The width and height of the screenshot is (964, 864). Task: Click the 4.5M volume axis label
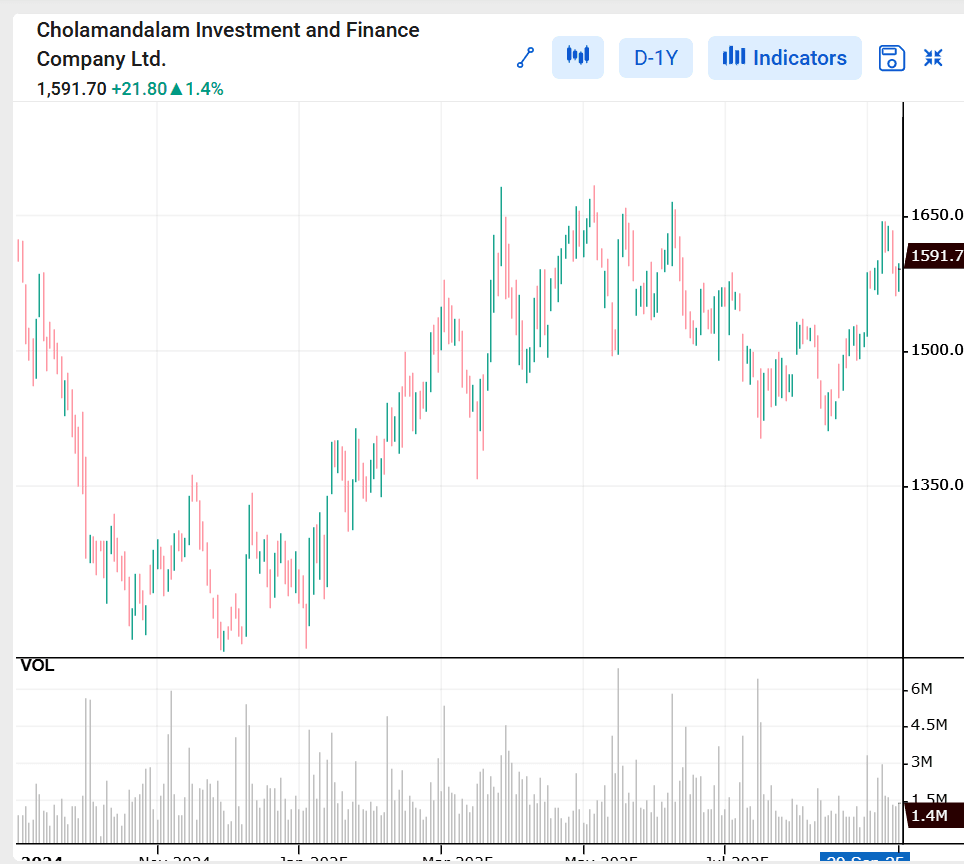point(929,725)
